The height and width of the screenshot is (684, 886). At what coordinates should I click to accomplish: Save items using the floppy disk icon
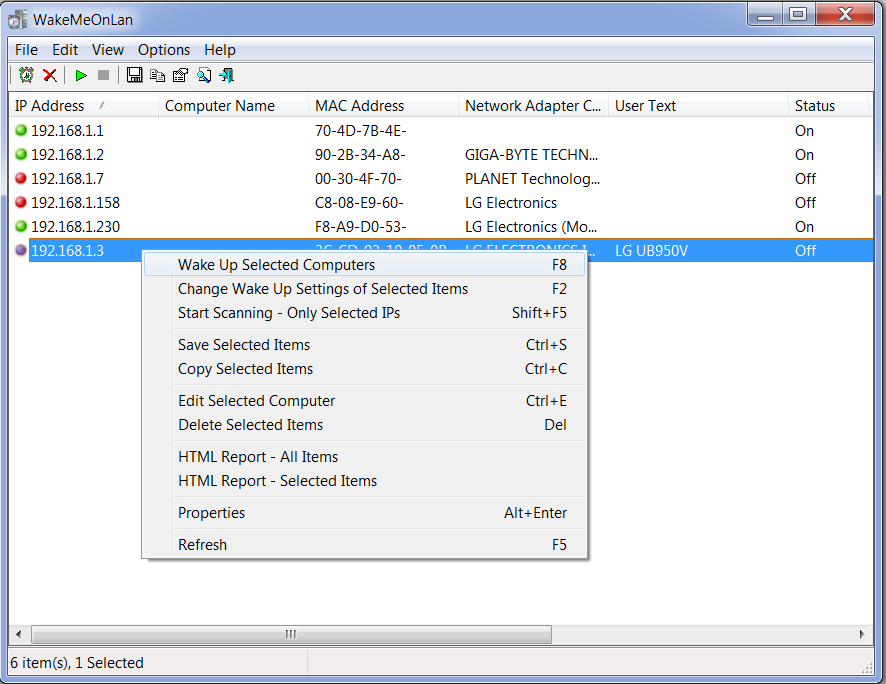pos(135,75)
